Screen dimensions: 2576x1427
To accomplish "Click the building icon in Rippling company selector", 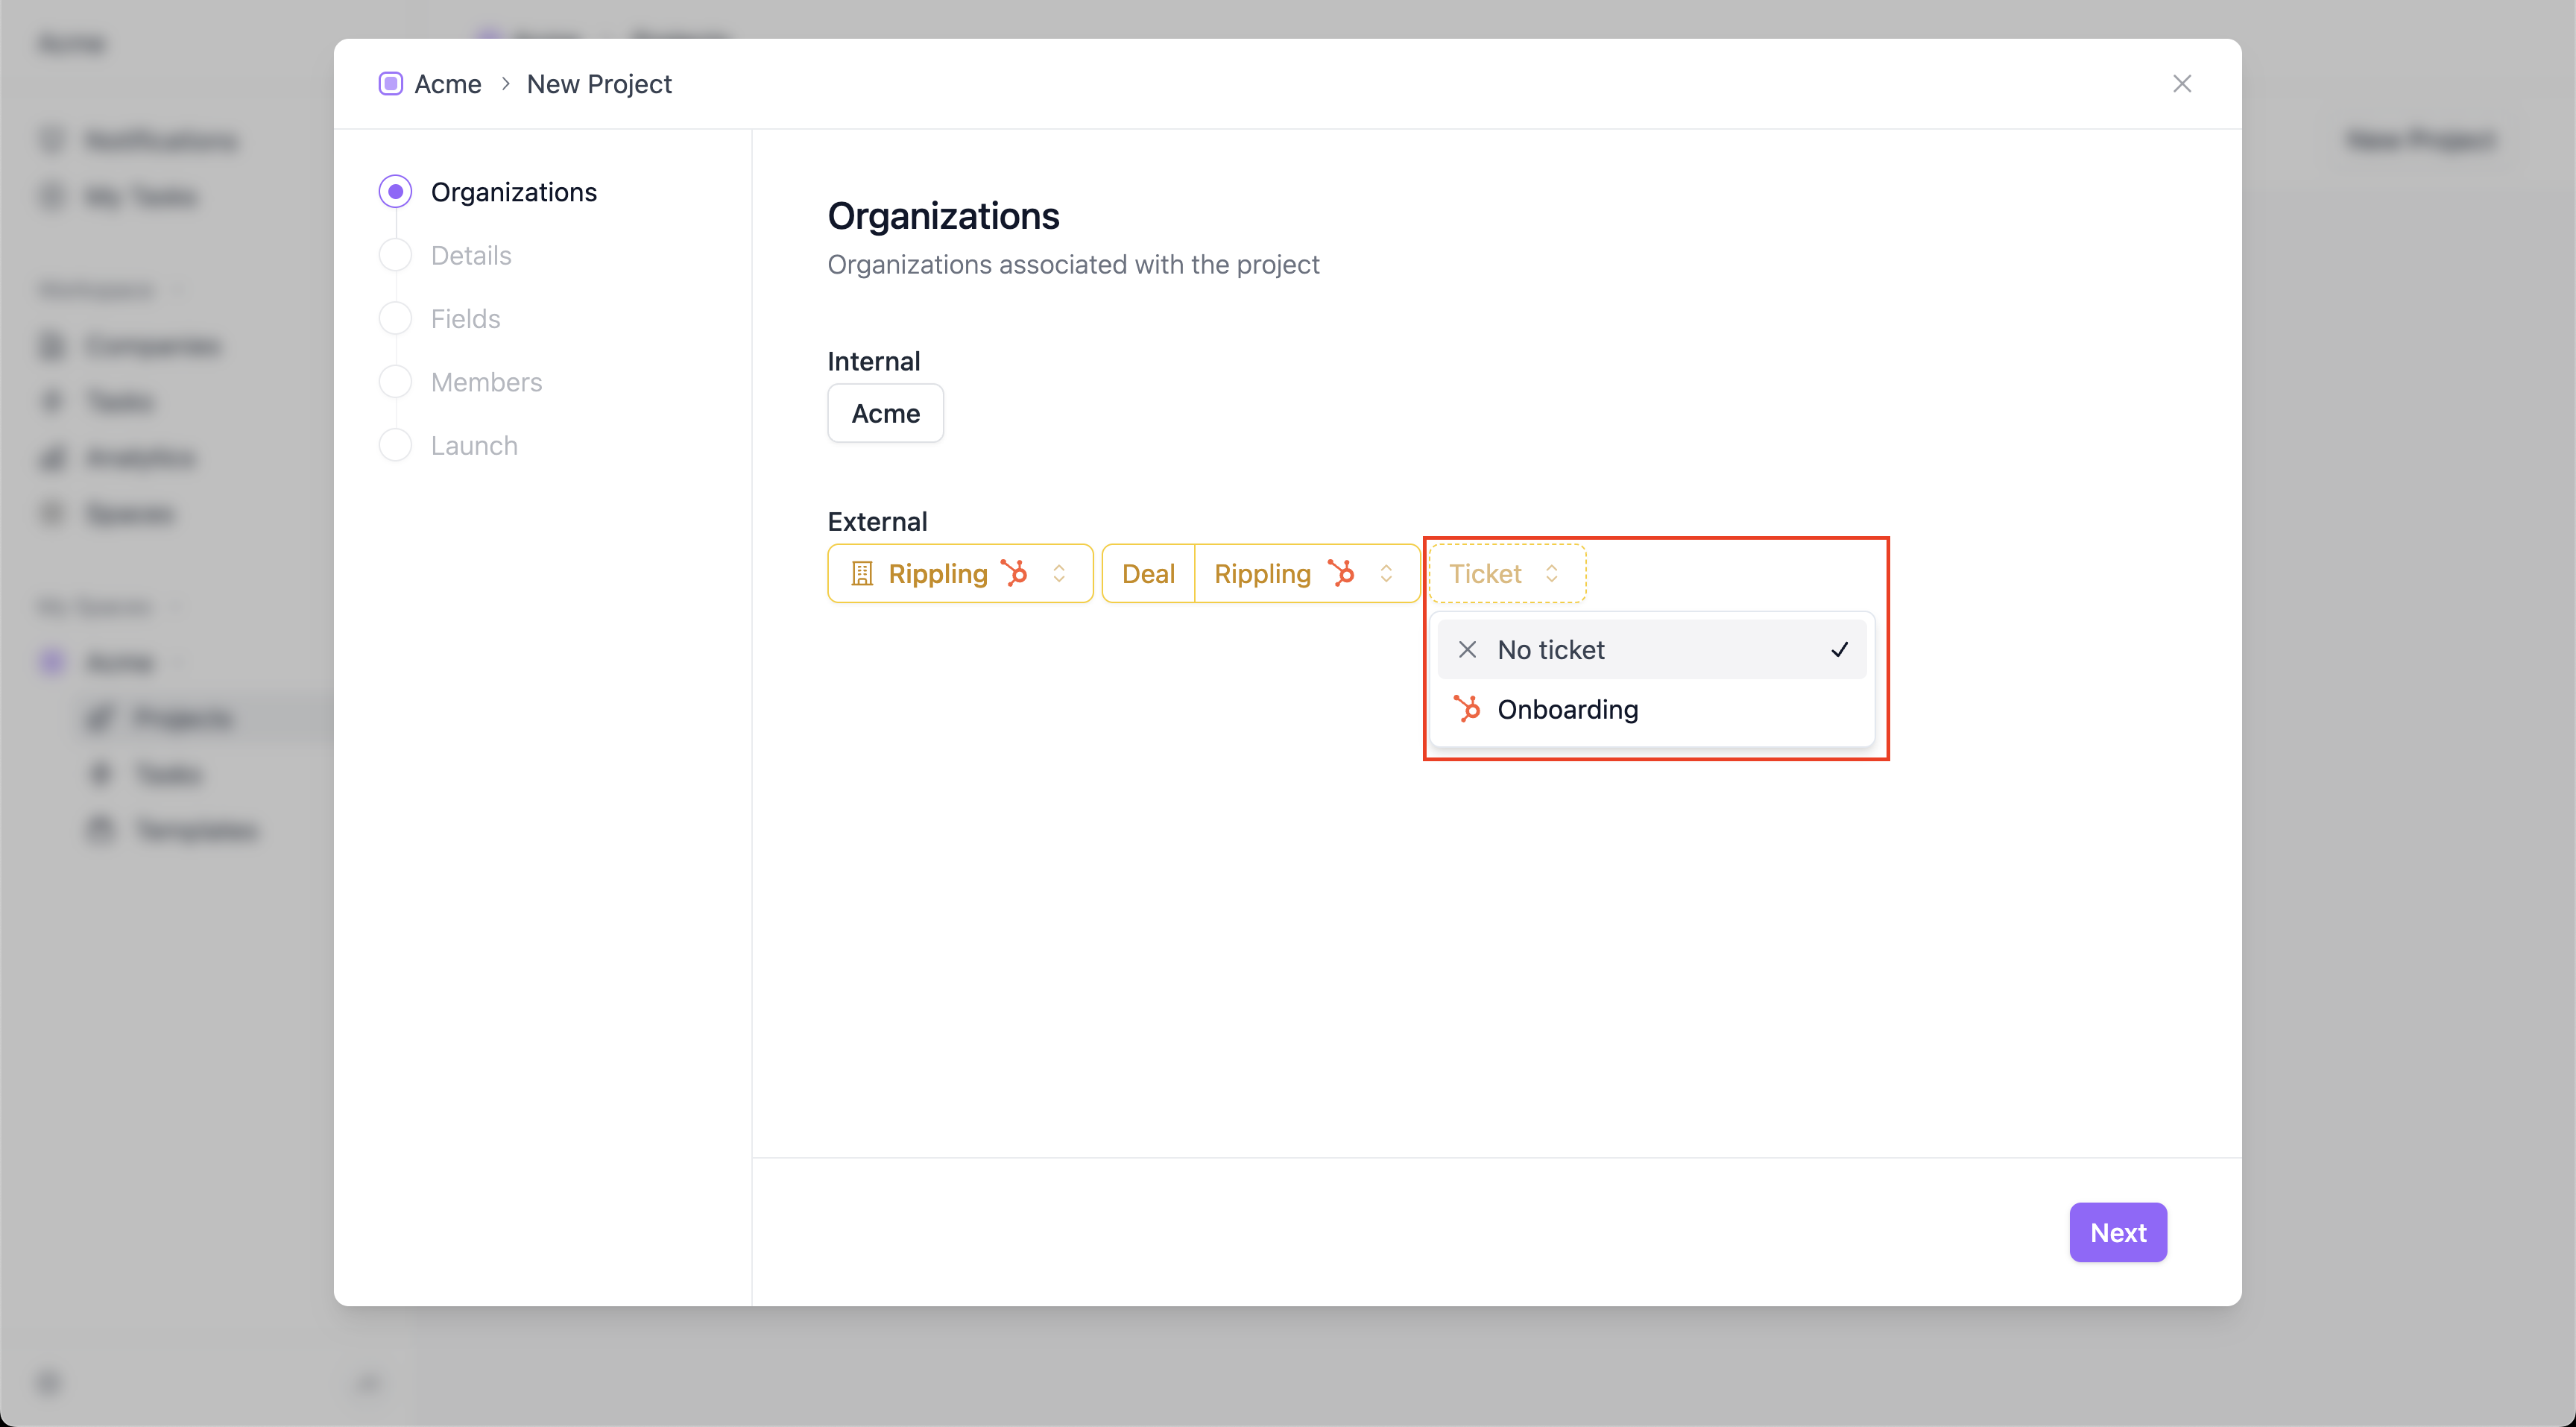I will [x=861, y=573].
